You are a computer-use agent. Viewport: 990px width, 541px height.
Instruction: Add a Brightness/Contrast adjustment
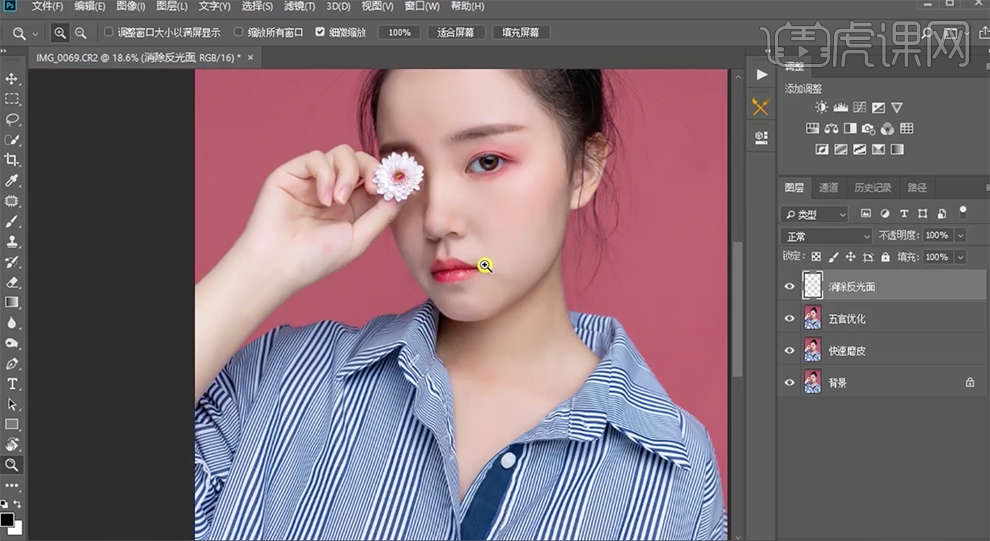(x=821, y=108)
